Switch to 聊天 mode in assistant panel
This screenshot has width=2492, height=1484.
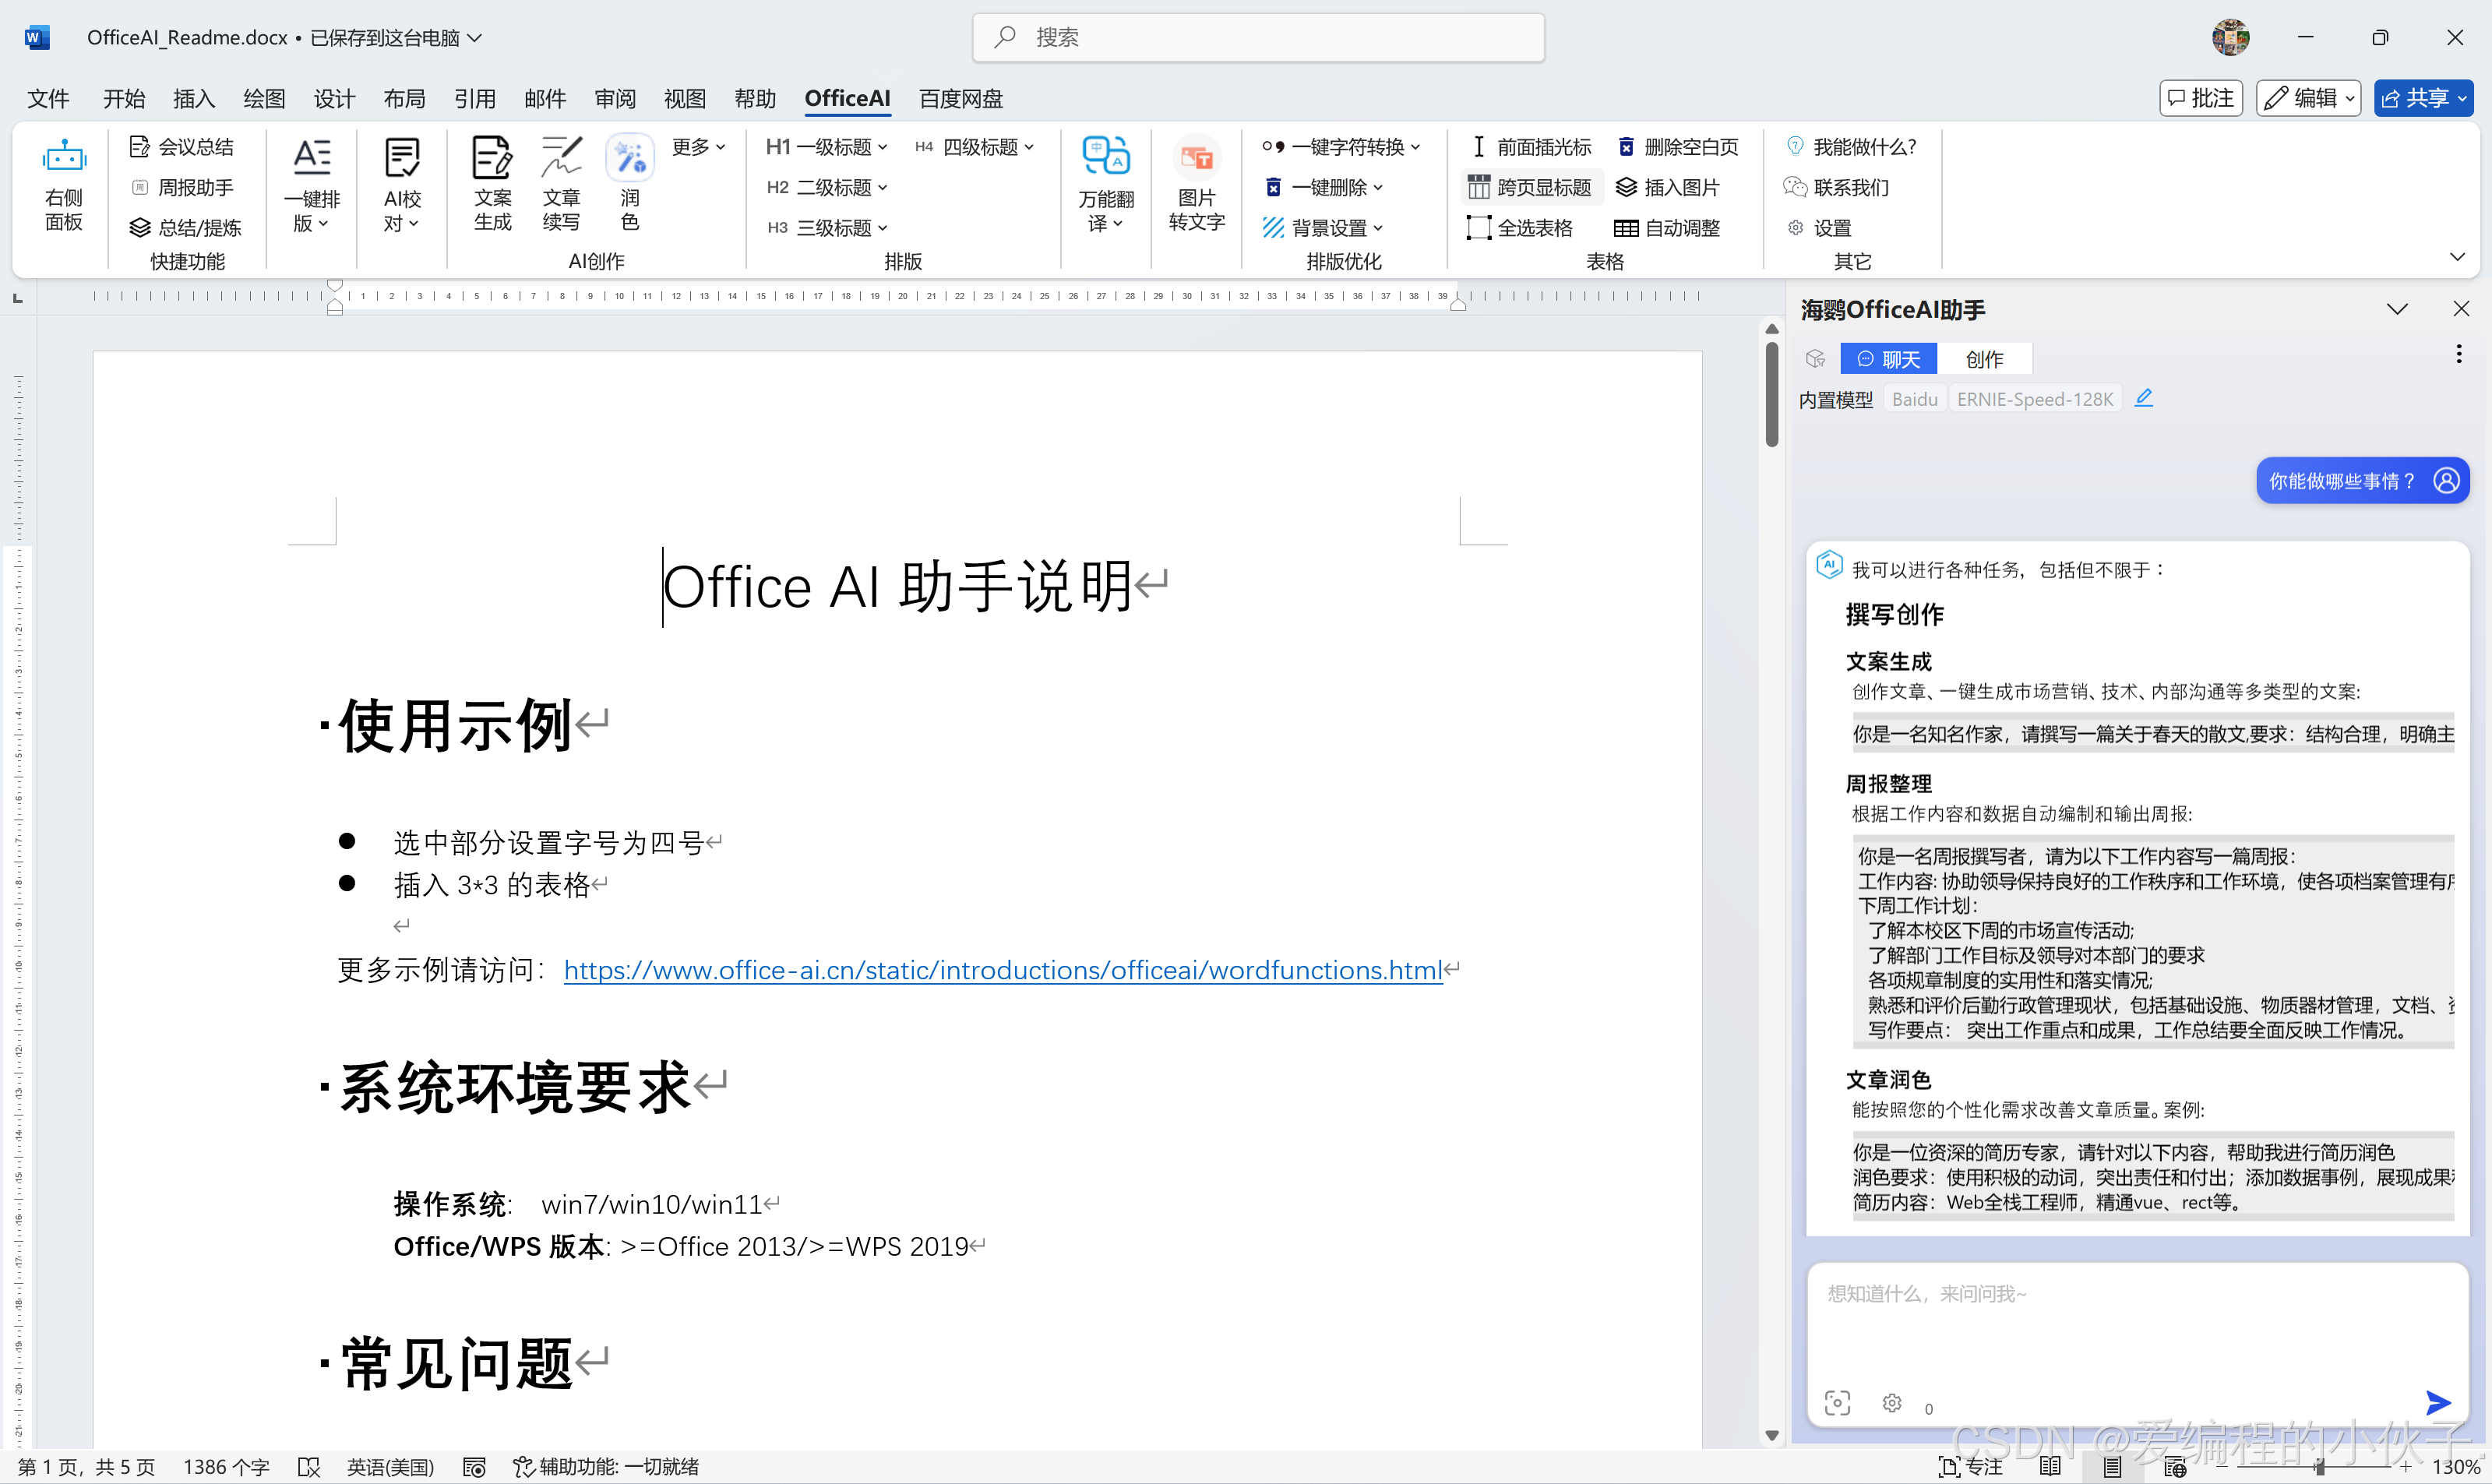1888,358
